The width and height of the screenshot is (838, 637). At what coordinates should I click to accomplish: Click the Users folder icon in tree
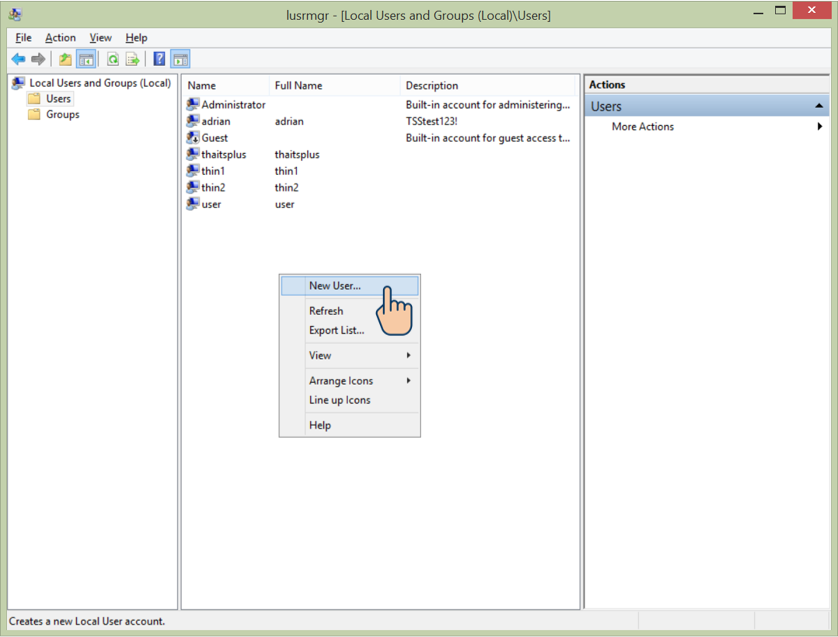(34, 98)
